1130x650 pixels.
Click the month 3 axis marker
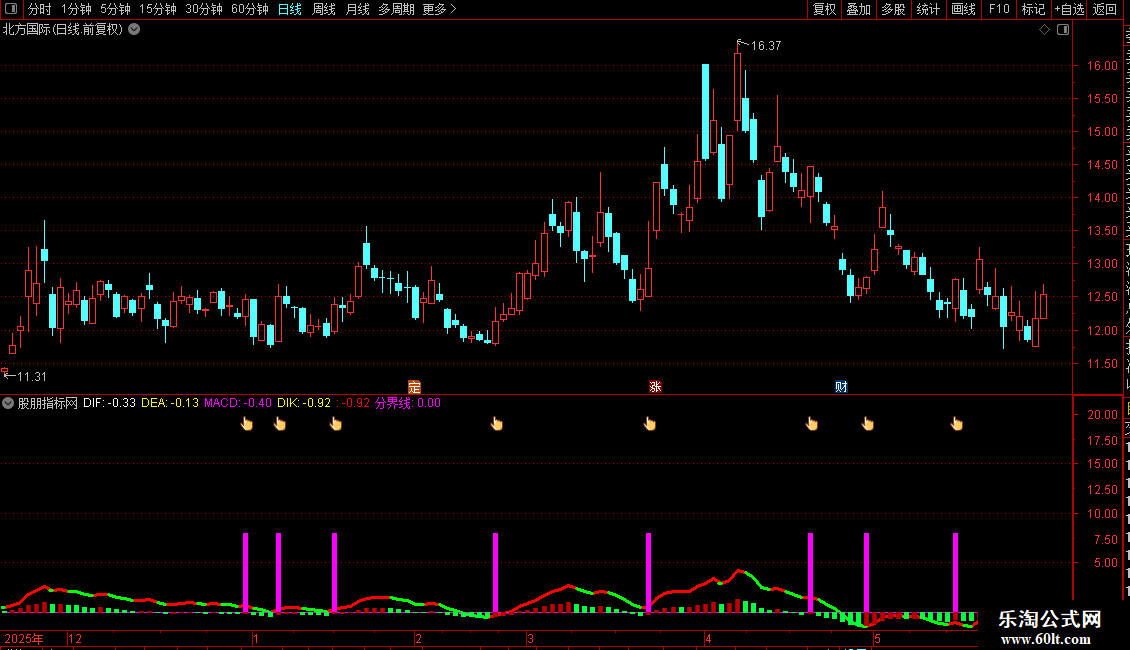[530, 638]
